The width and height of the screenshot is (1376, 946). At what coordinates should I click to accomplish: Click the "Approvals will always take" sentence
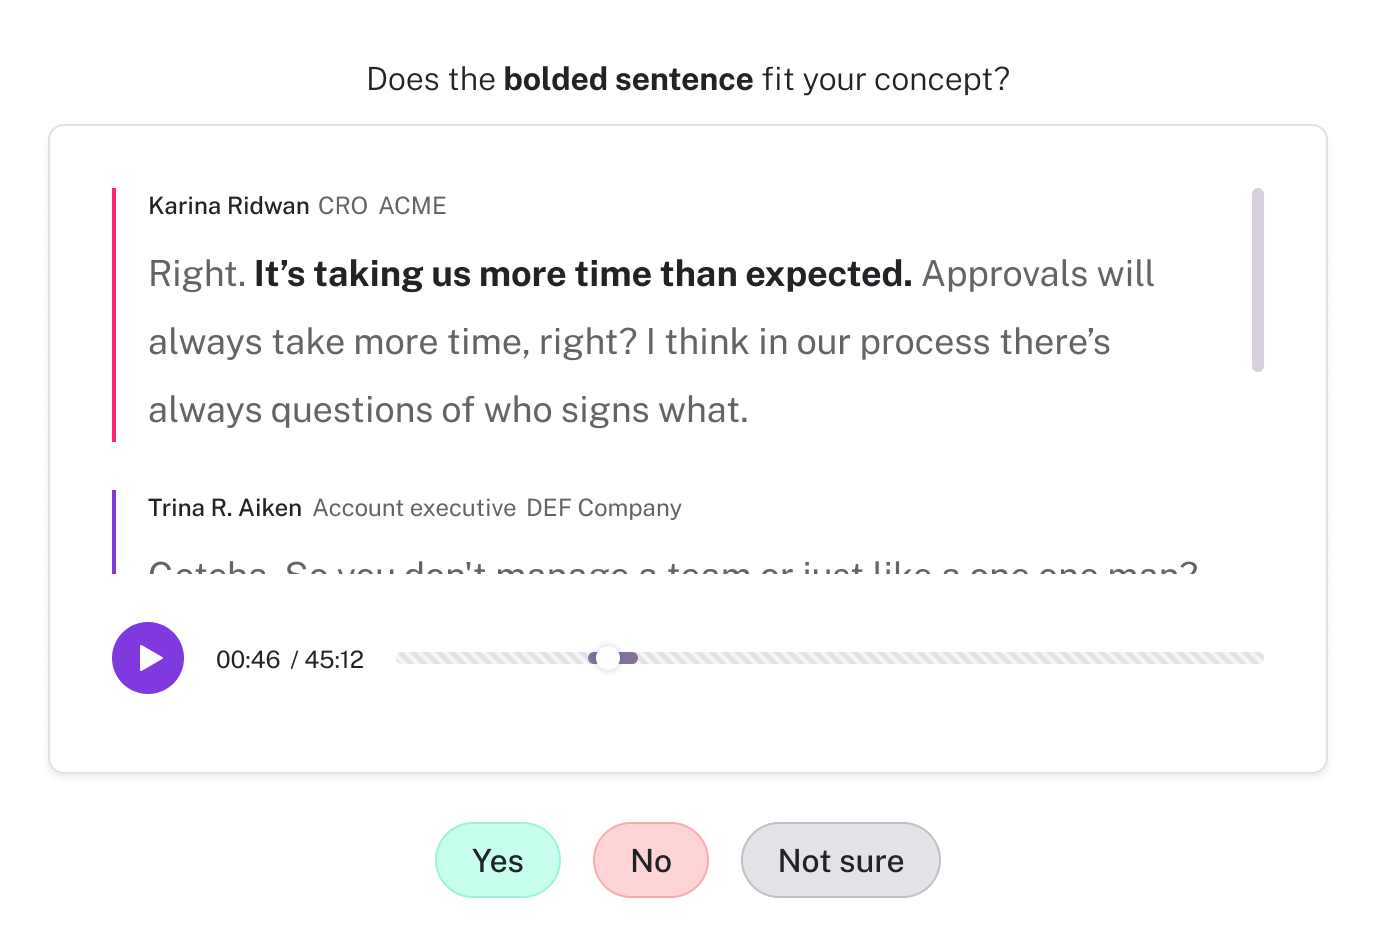[1037, 274]
